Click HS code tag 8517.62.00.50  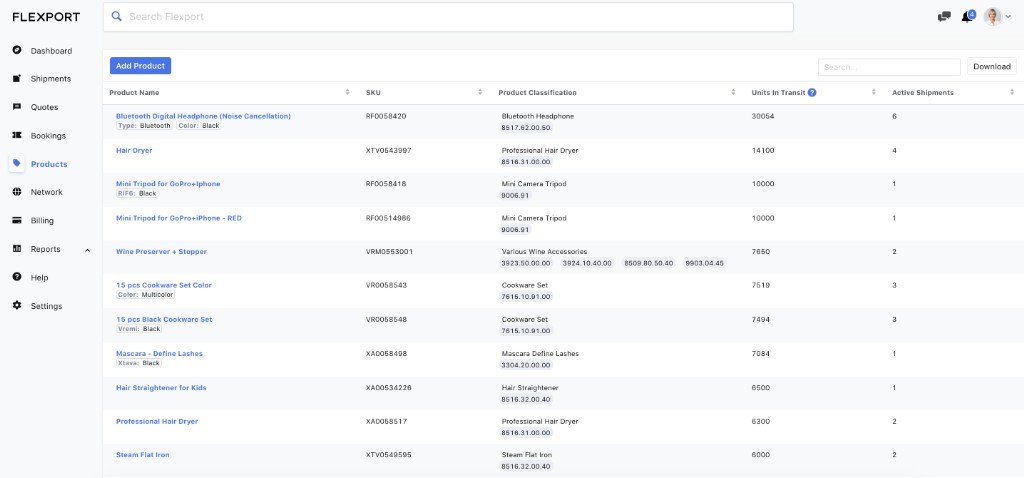click(526, 127)
